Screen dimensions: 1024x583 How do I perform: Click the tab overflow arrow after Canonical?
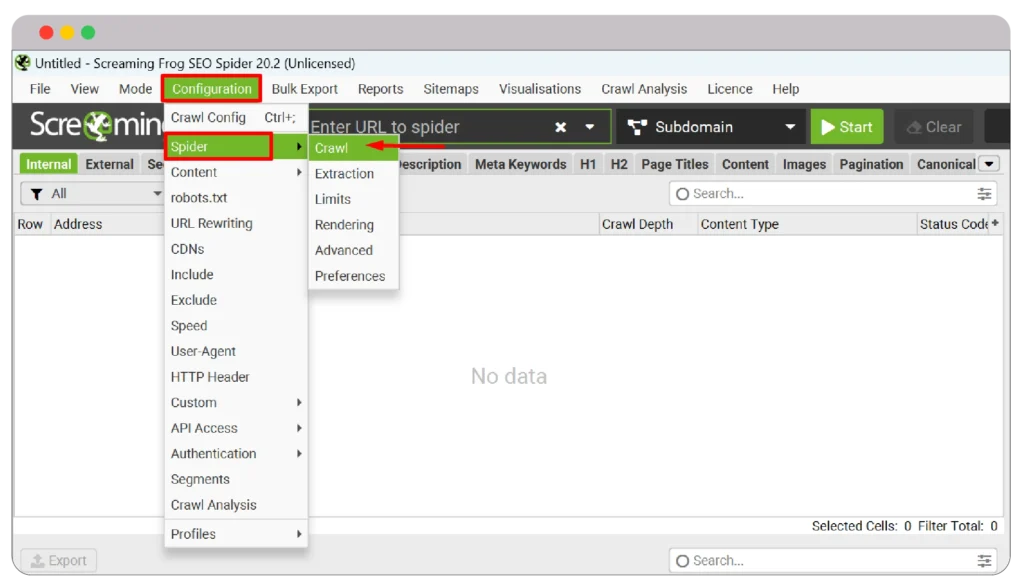coord(989,163)
